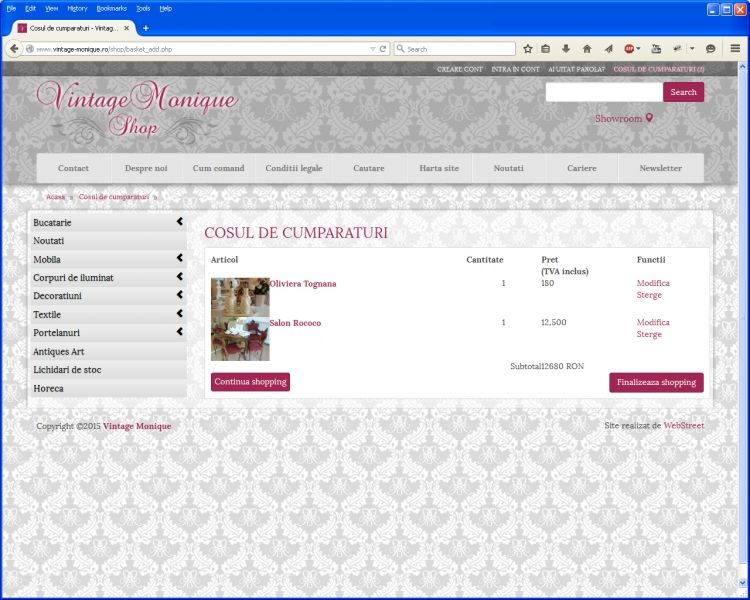Click the bookmark star icon in toolbar
The height and width of the screenshot is (600, 750).
528,48
